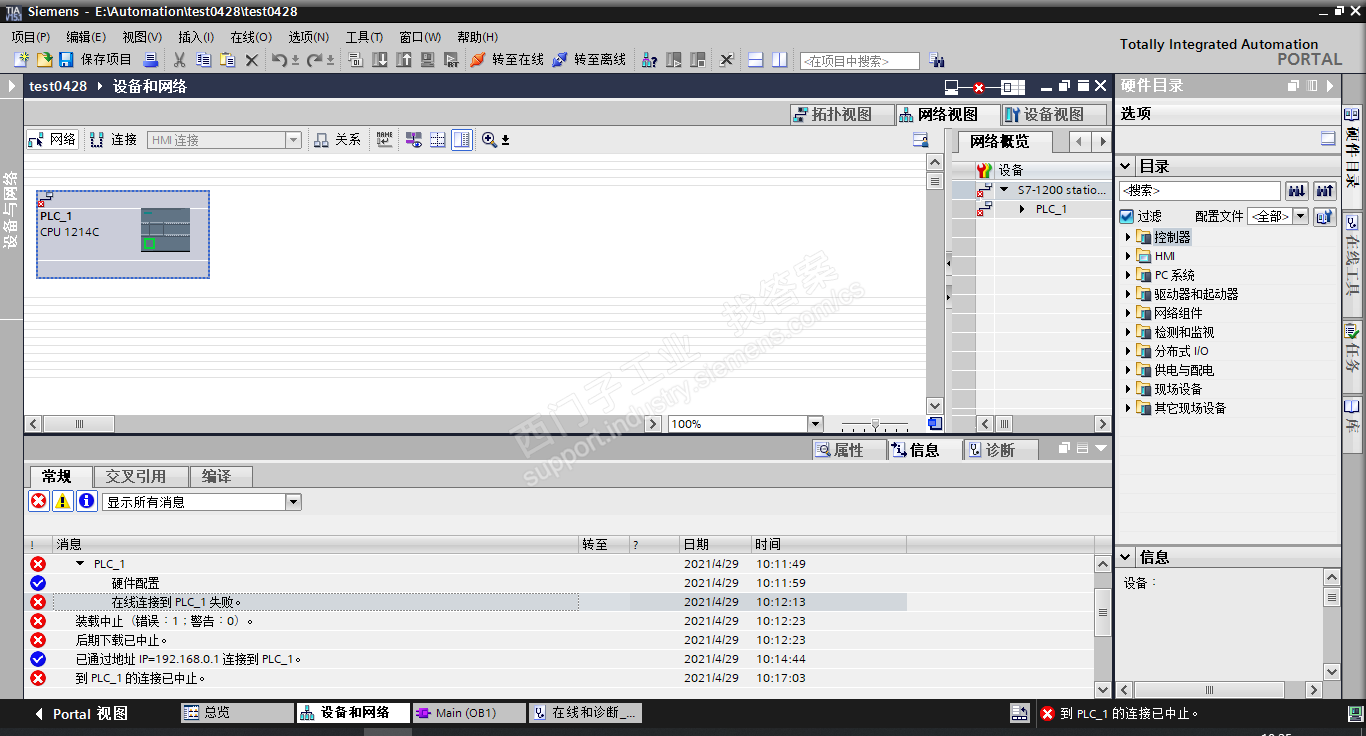Screen dimensions: 1366x736
Task: Click the New project icon
Action: (x=21, y=60)
